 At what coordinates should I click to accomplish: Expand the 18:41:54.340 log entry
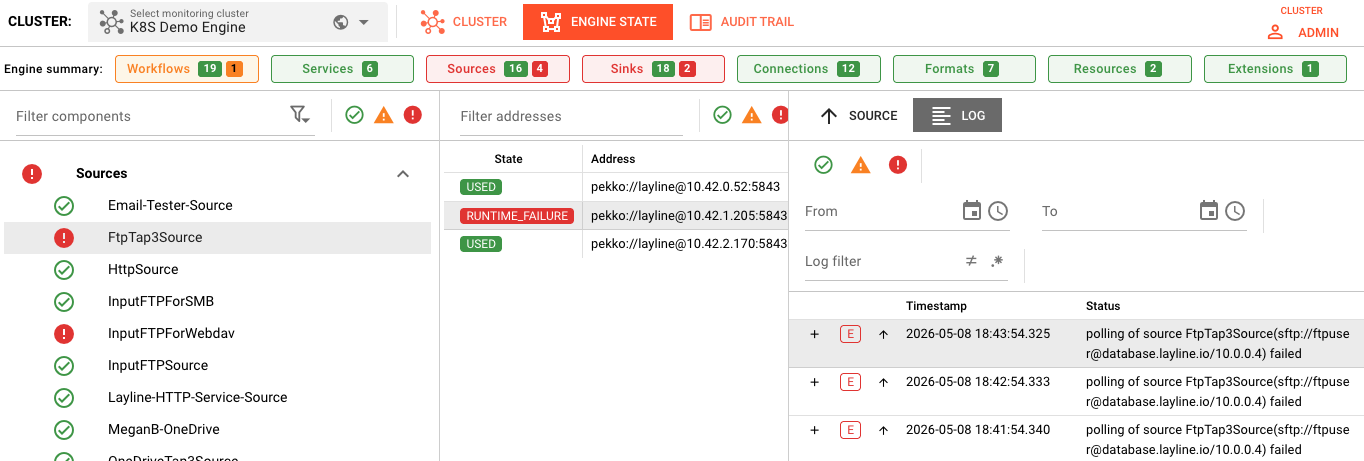[814, 430]
